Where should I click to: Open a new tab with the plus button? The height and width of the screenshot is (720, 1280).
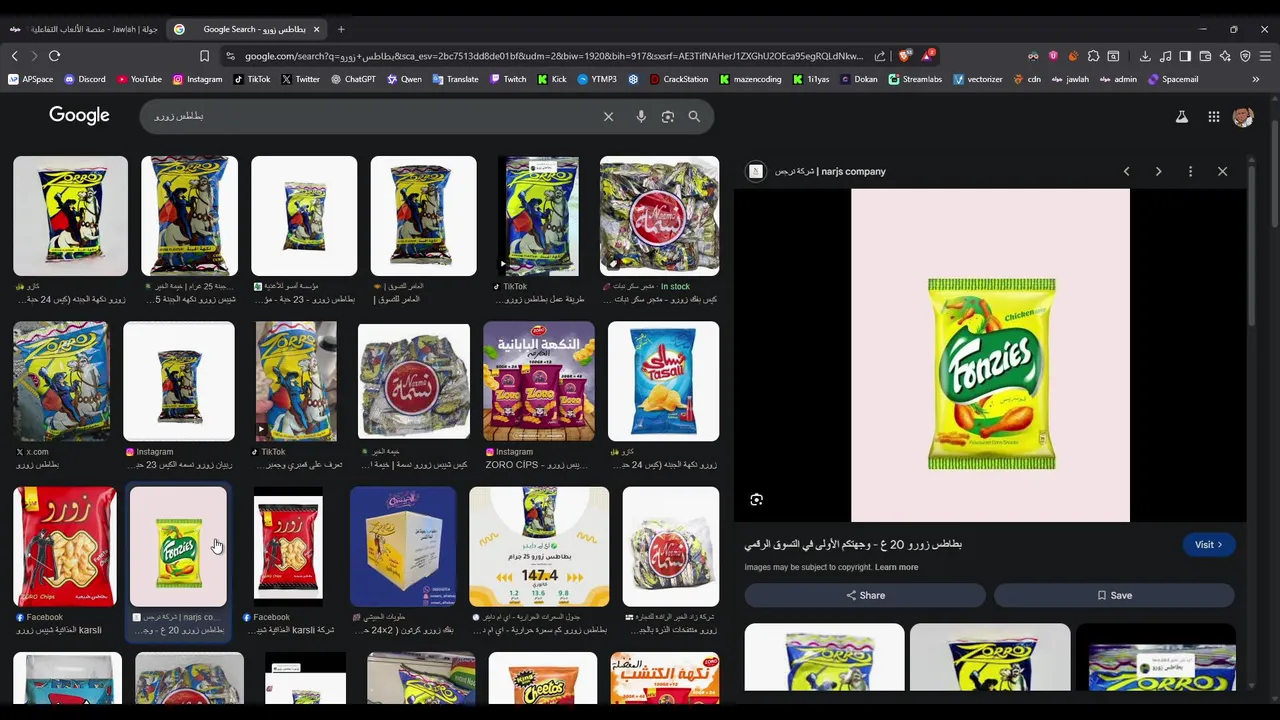tap(341, 29)
